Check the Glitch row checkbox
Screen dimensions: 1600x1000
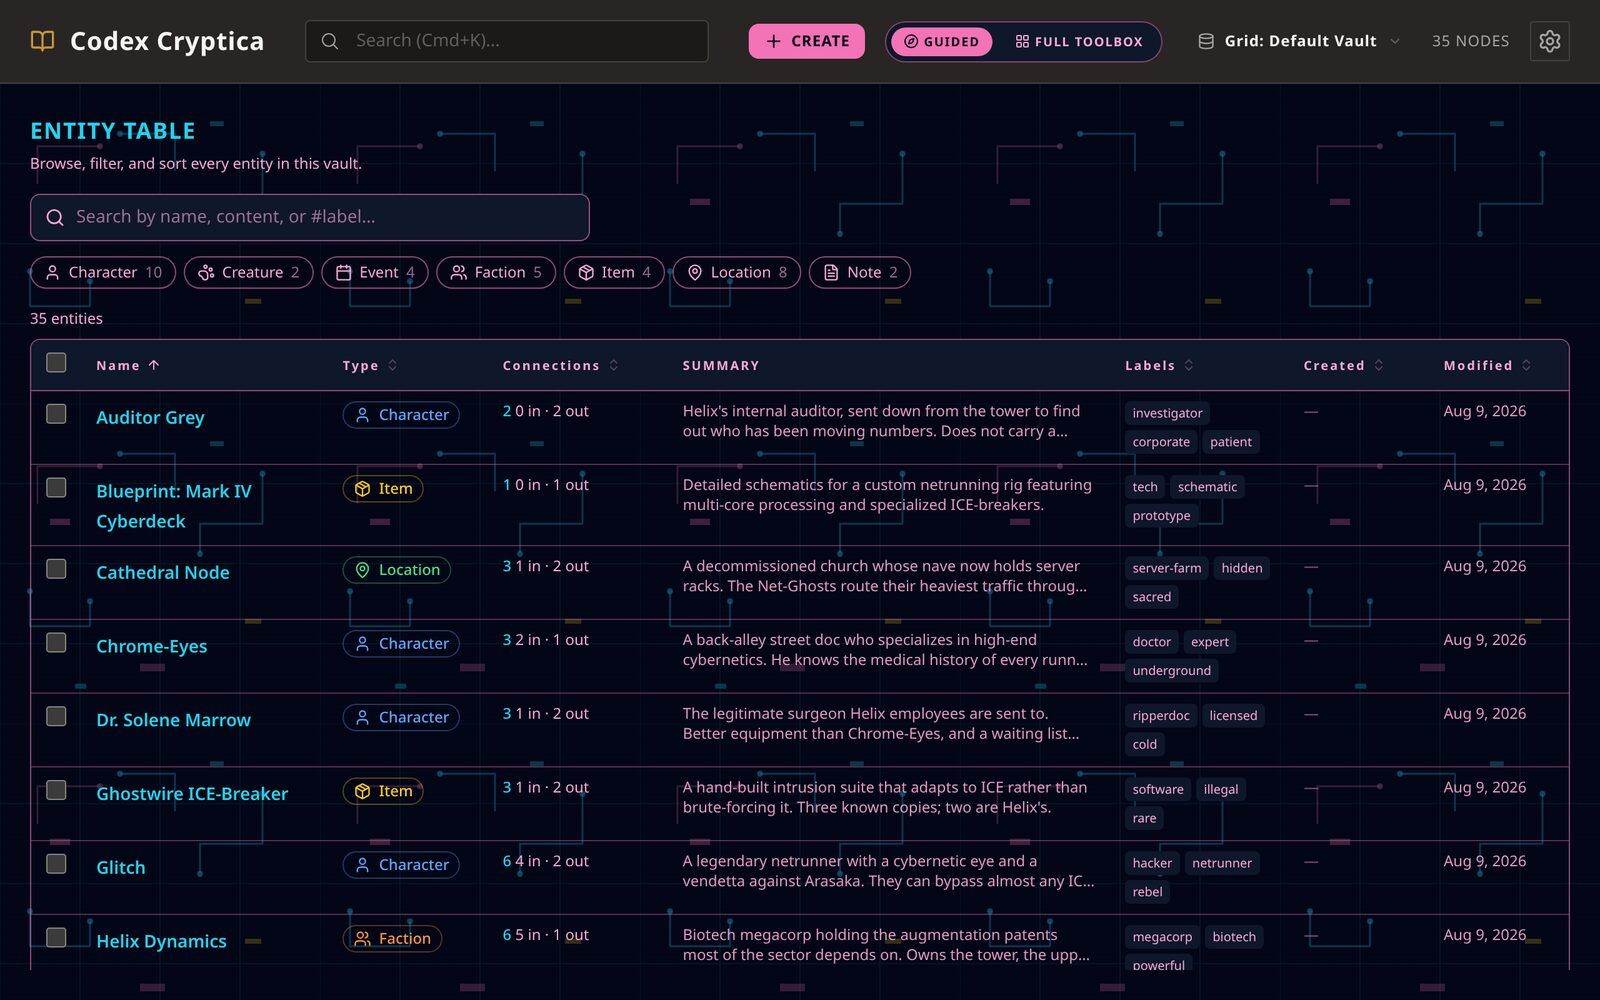(x=56, y=863)
